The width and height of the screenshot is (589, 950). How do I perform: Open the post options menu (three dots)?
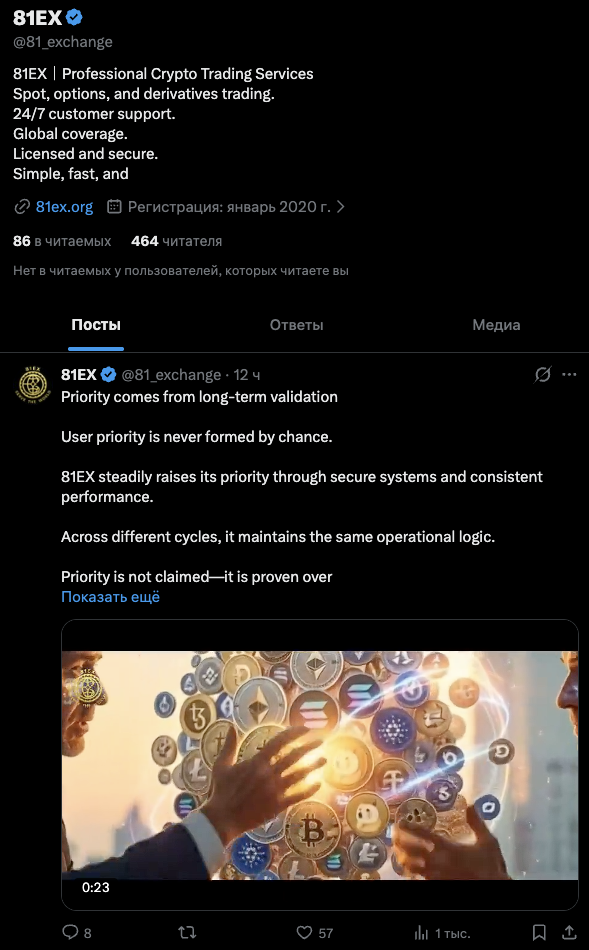569,374
